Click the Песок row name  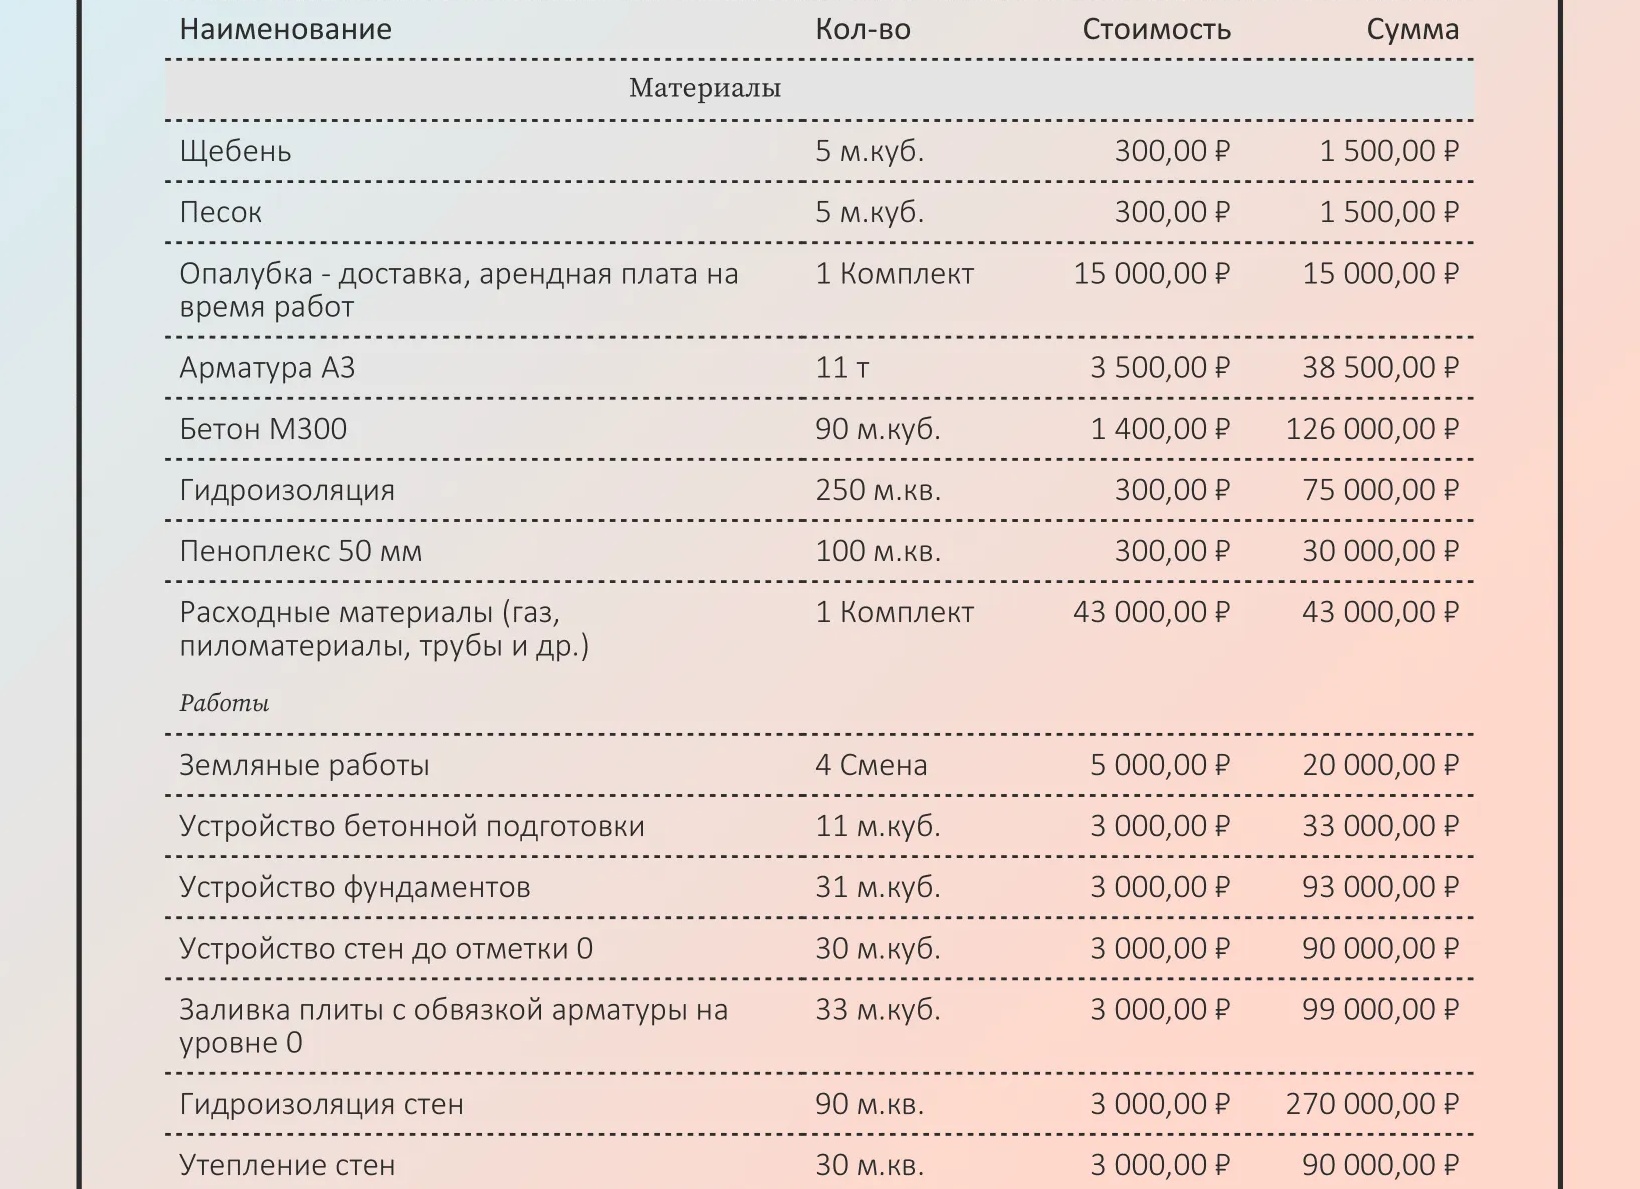(221, 212)
